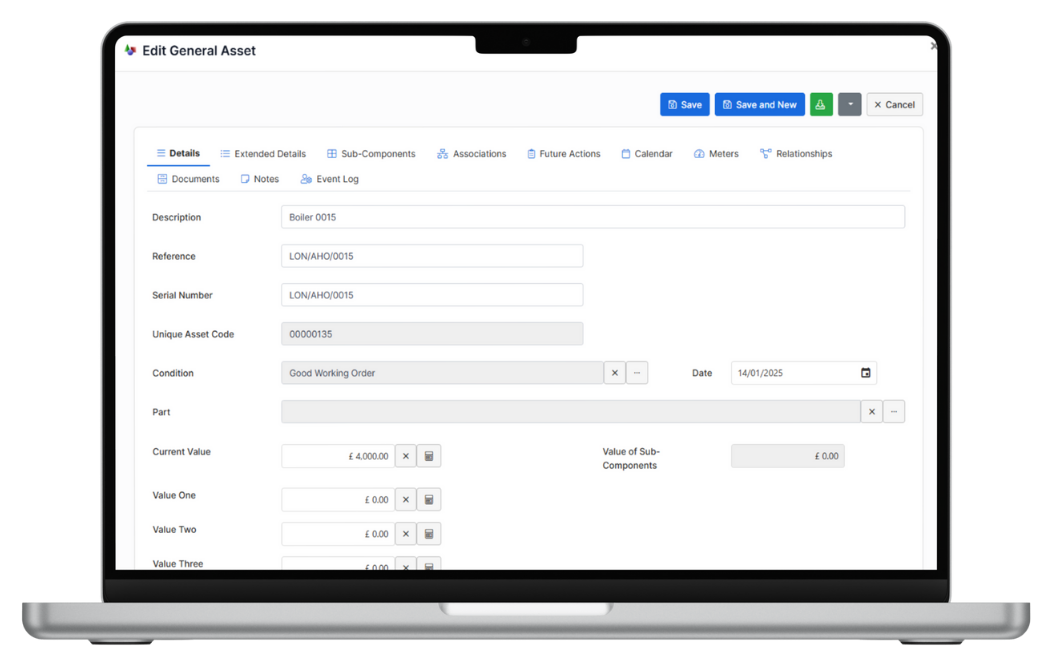Open the calculator next to Value One

click(x=428, y=499)
